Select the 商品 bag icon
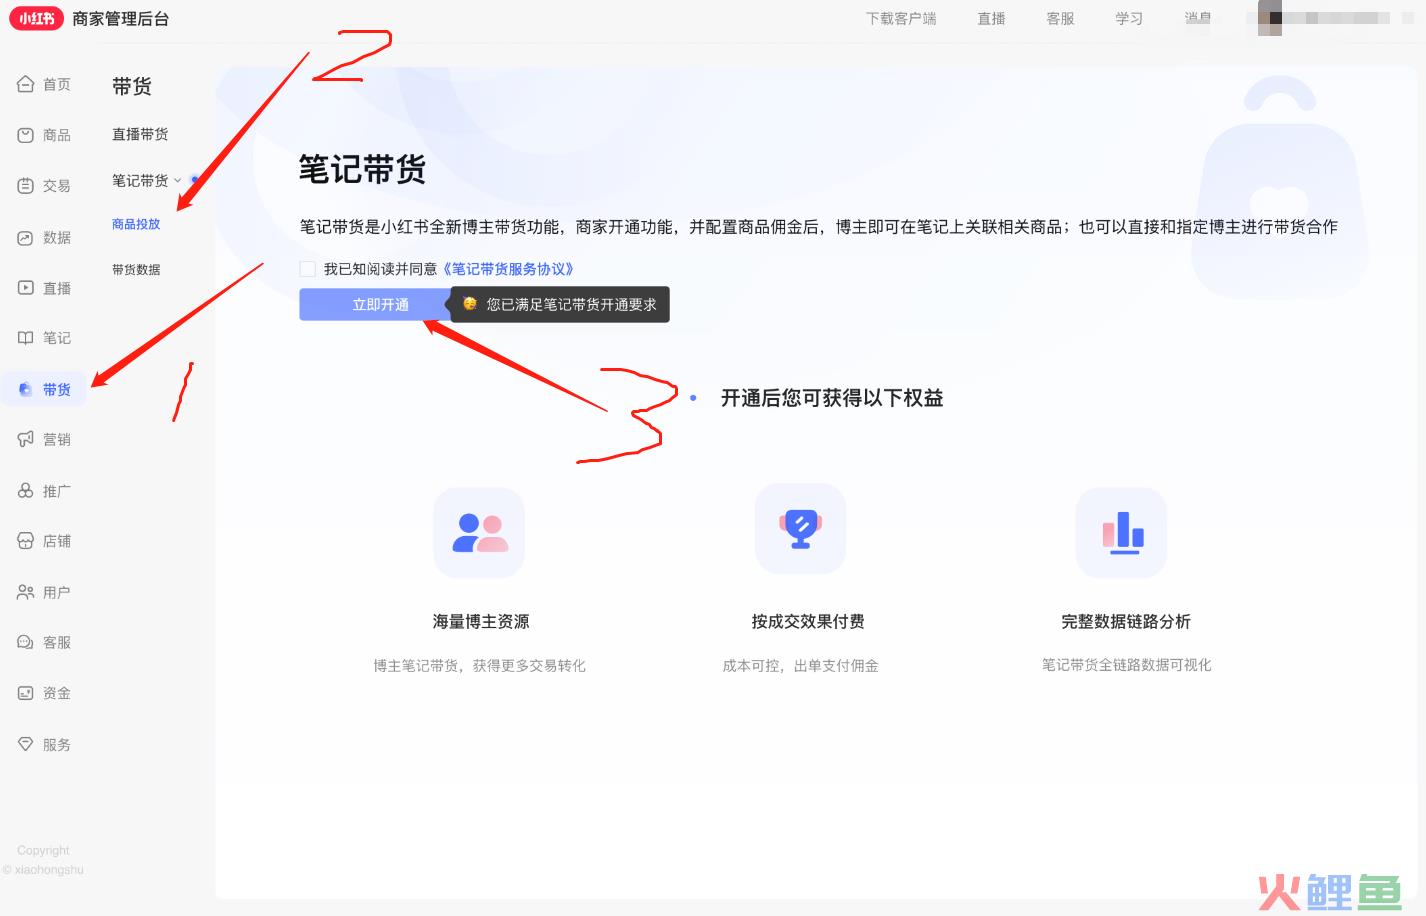Screen dimensions: 1426x916 [x=26, y=135]
